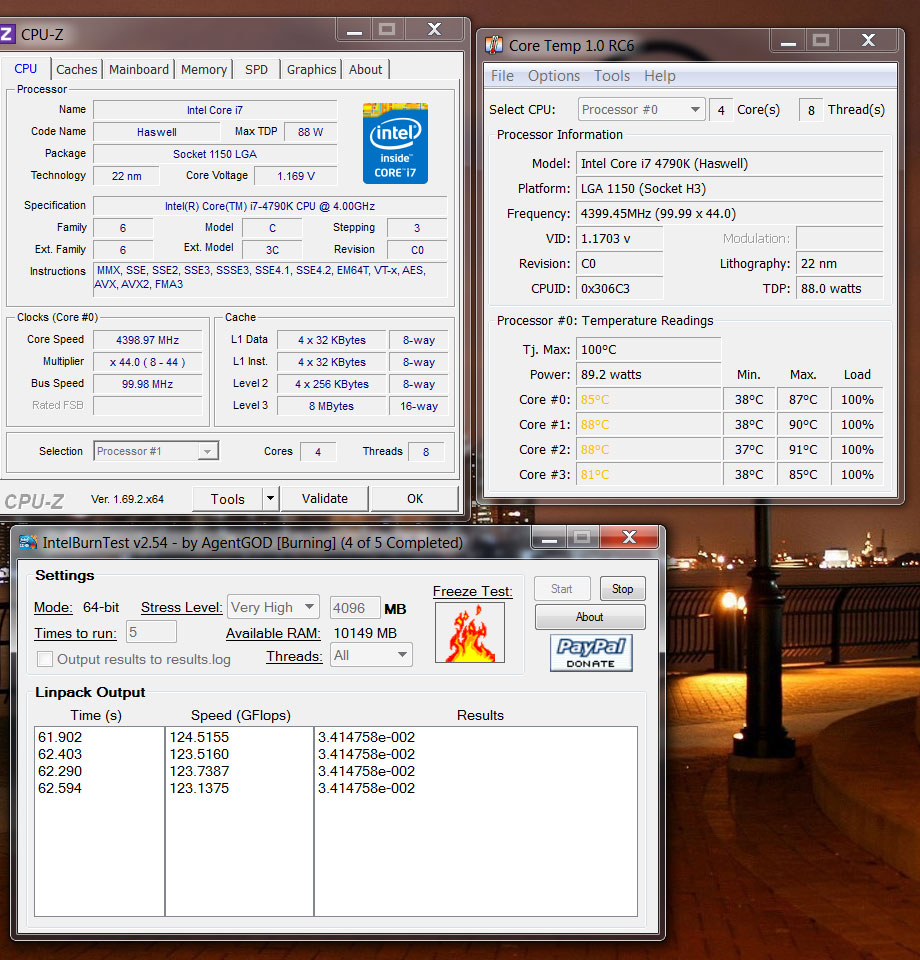Click the Linpack time 62.594 entry
920x960 pixels.
(60, 788)
